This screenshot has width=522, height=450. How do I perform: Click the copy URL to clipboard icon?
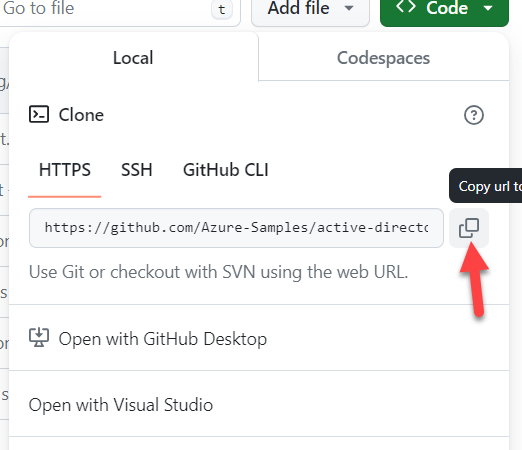(469, 228)
